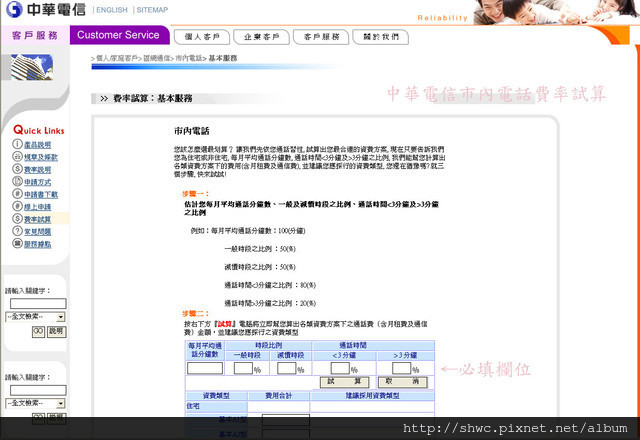Open the second 全文檢索 search scope dropdown
The width and height of the screenshot is (640, 440).
(36, 403)
